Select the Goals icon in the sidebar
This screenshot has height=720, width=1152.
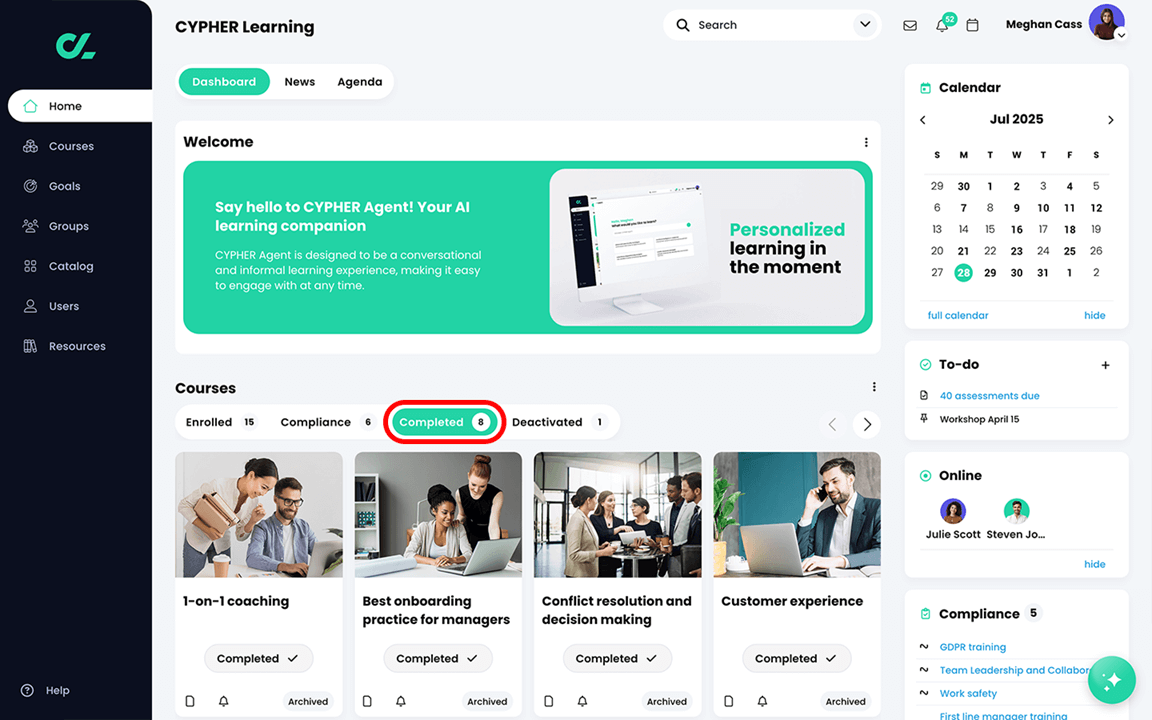pyautogui.click(x=31, y=186)
